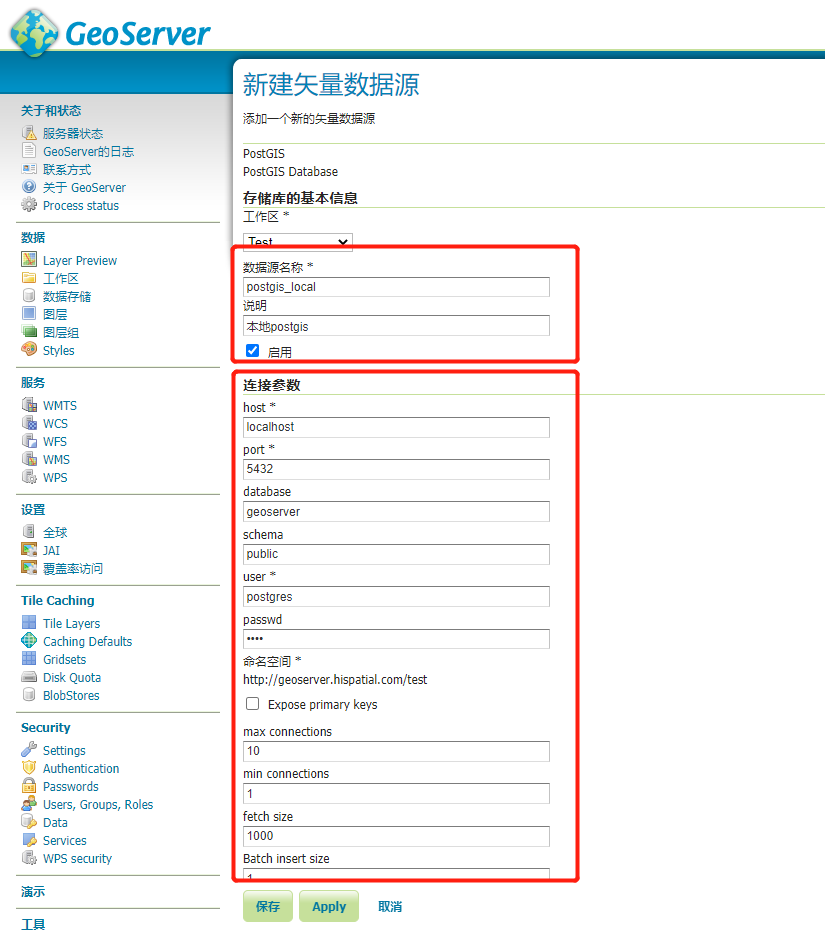Click the Caching Defaults globe icon
The height and width of the screenshot is (932, 825).
(29, 640)
